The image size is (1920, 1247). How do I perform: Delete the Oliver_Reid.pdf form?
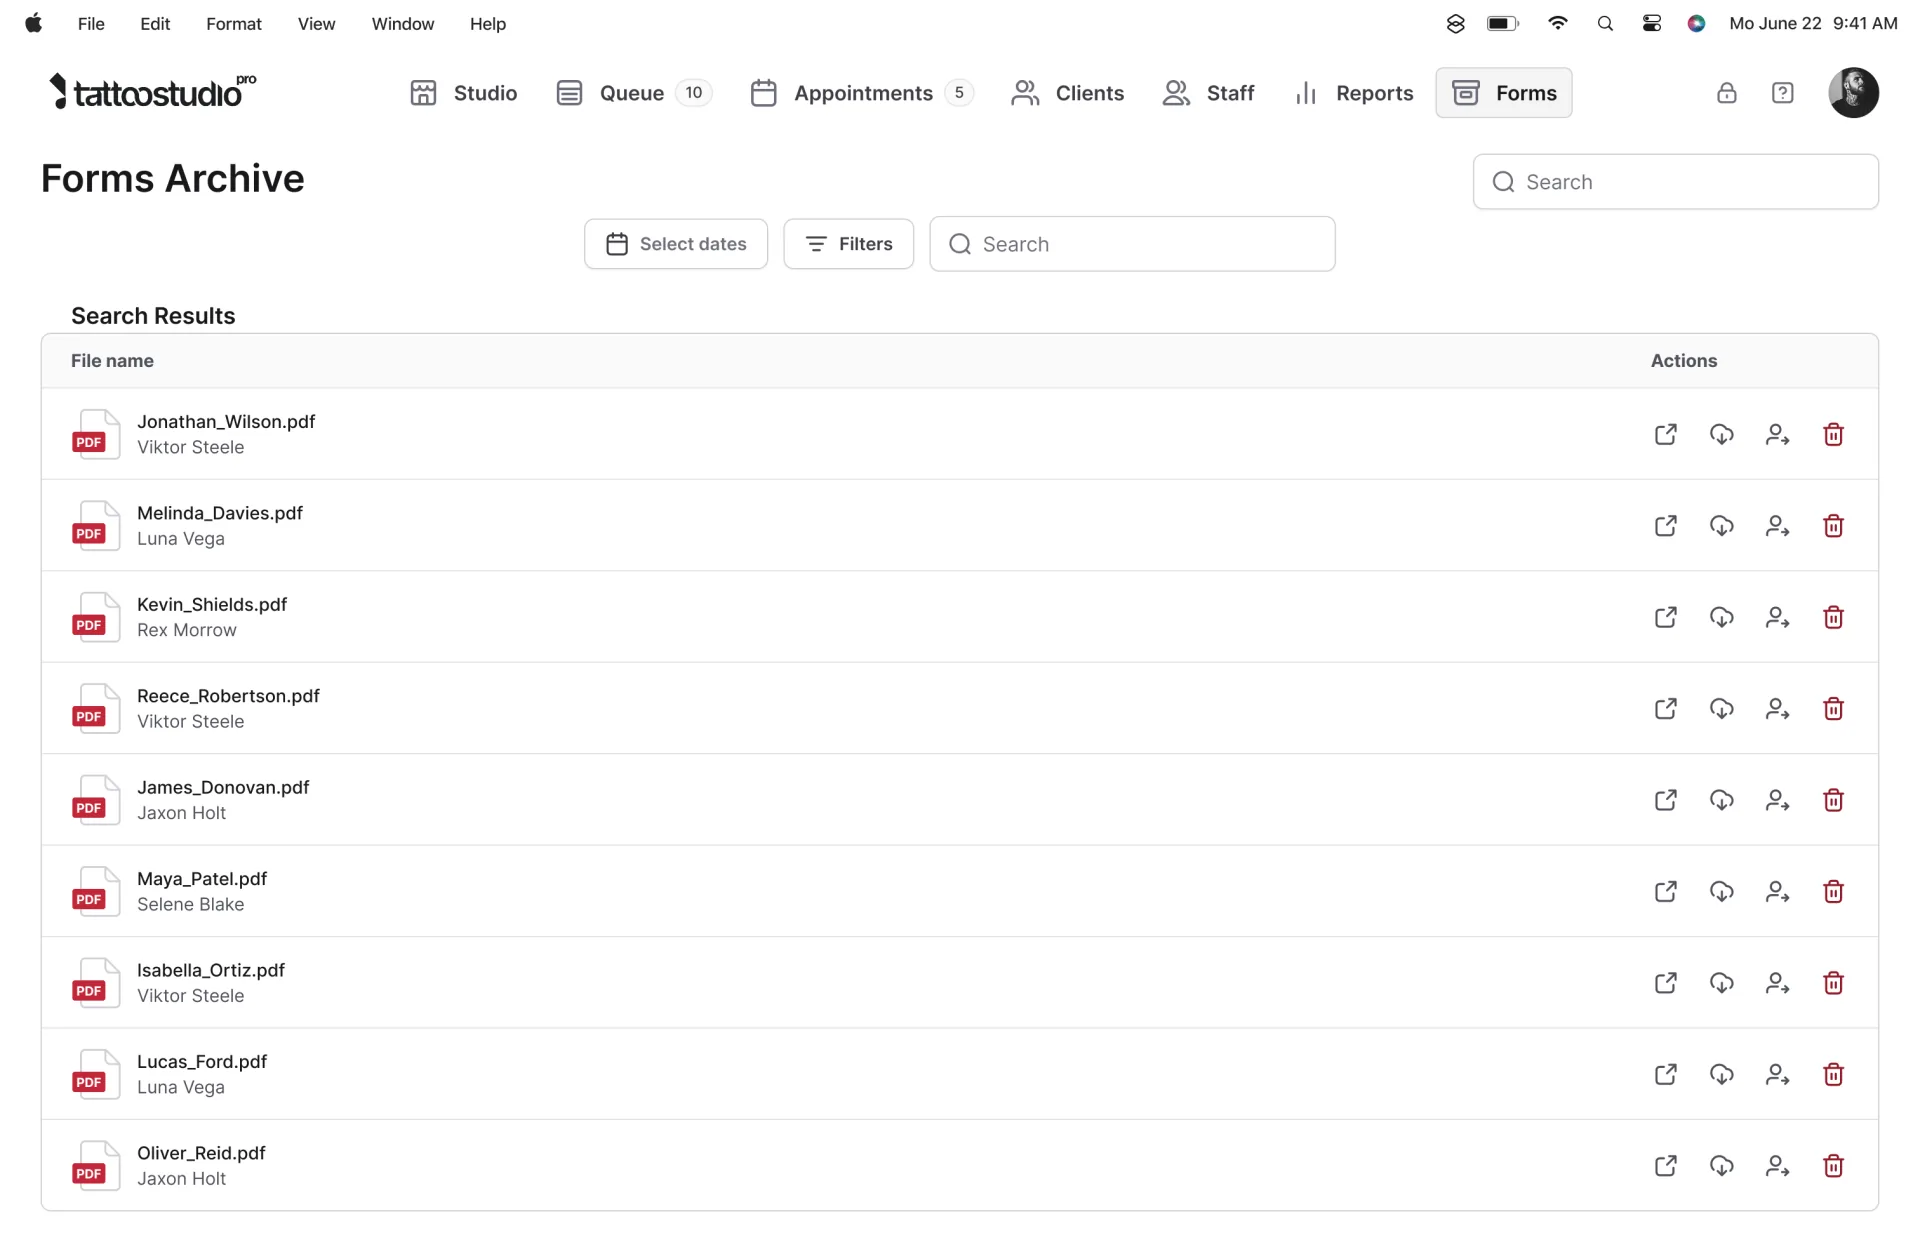coord(1833,1166)
